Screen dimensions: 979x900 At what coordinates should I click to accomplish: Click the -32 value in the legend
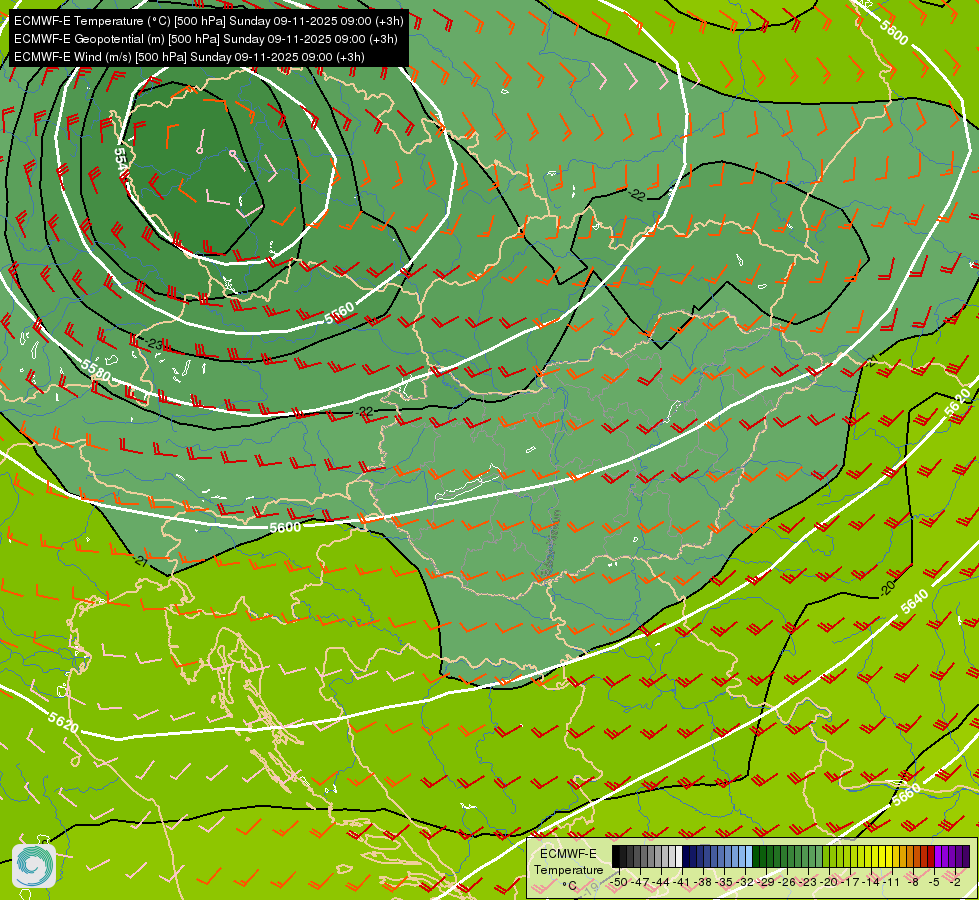[745, 882]
